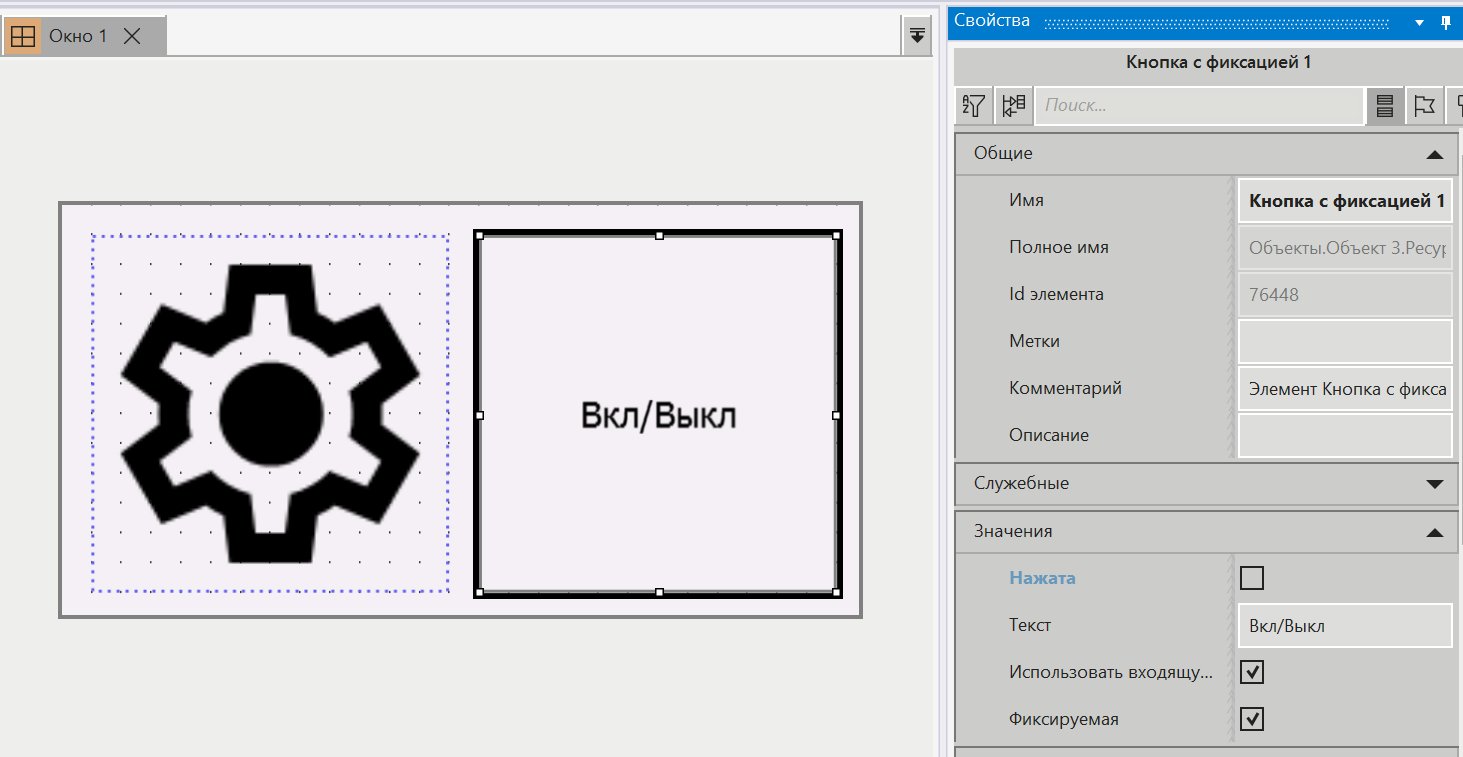Switch to the Окно 1 tab
Viewport: 1463px width, 757px height.
tap(78, 37)
